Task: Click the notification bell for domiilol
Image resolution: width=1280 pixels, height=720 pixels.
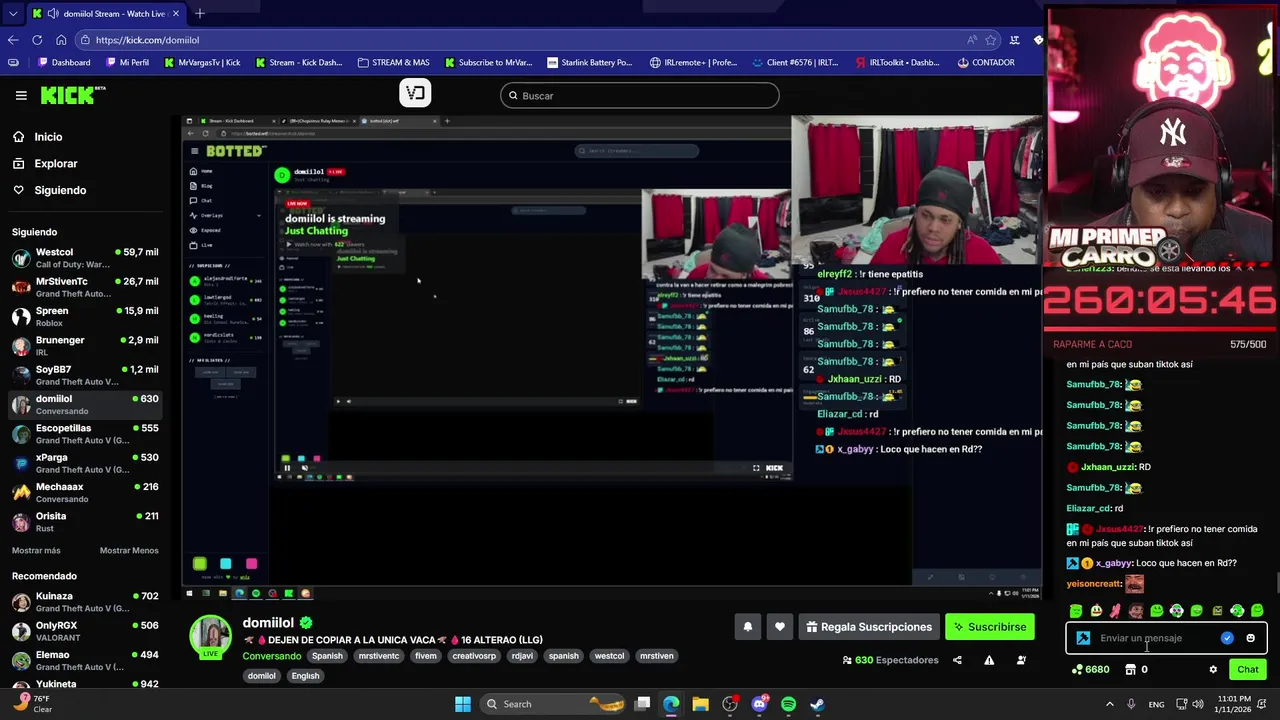Action: [747, 627]
